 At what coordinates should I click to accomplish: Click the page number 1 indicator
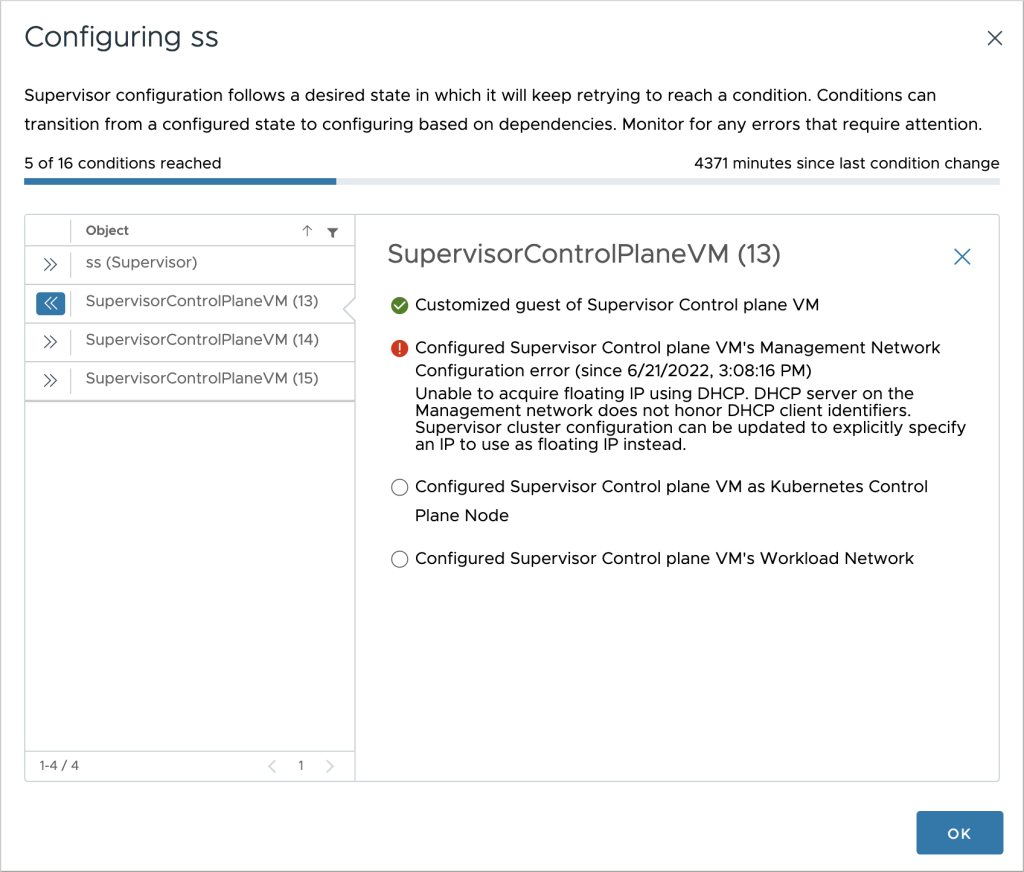pyautogui.click(x=301, y=766)
